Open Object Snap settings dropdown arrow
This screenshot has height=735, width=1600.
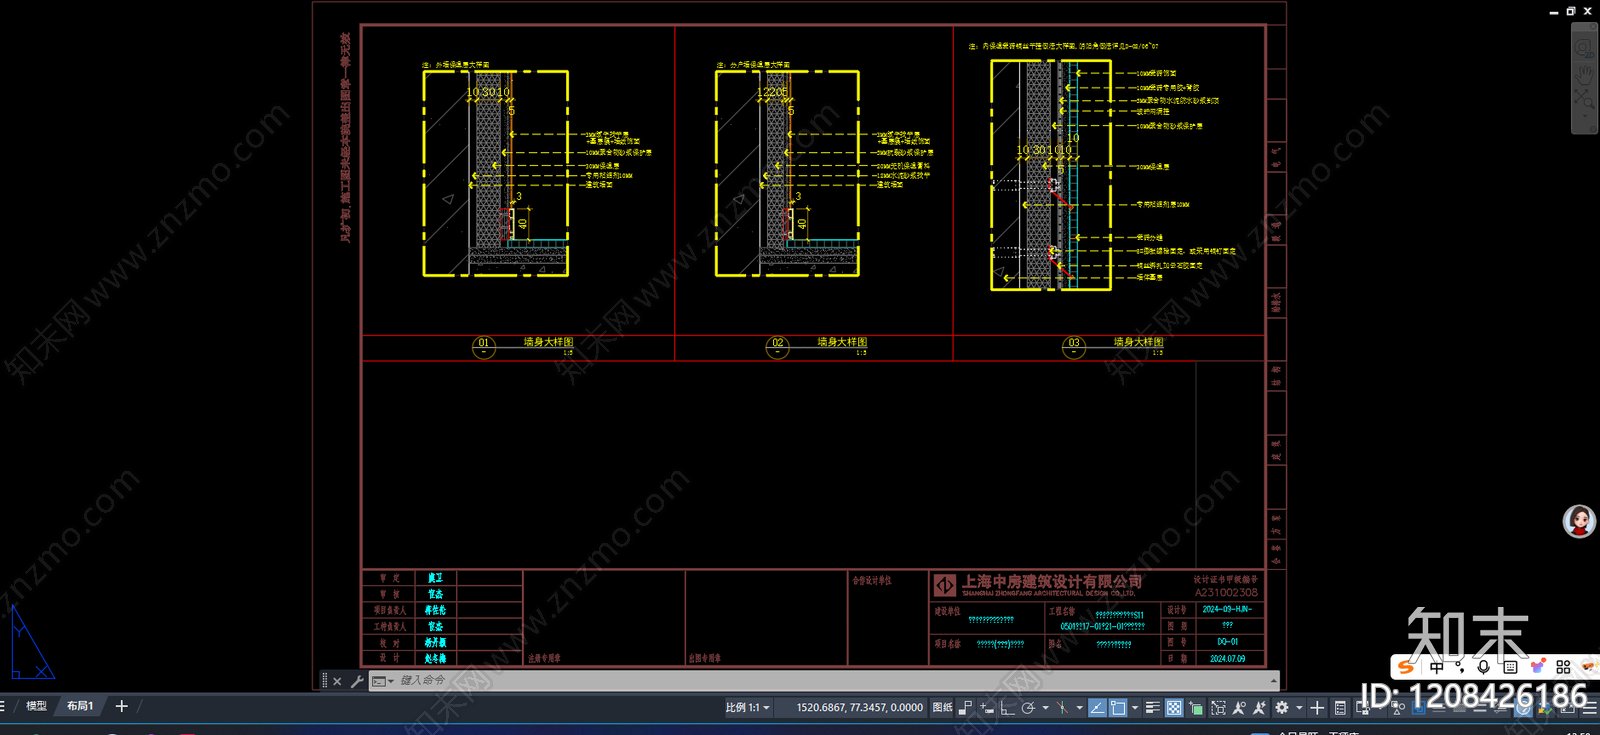tap(1135, 707)
